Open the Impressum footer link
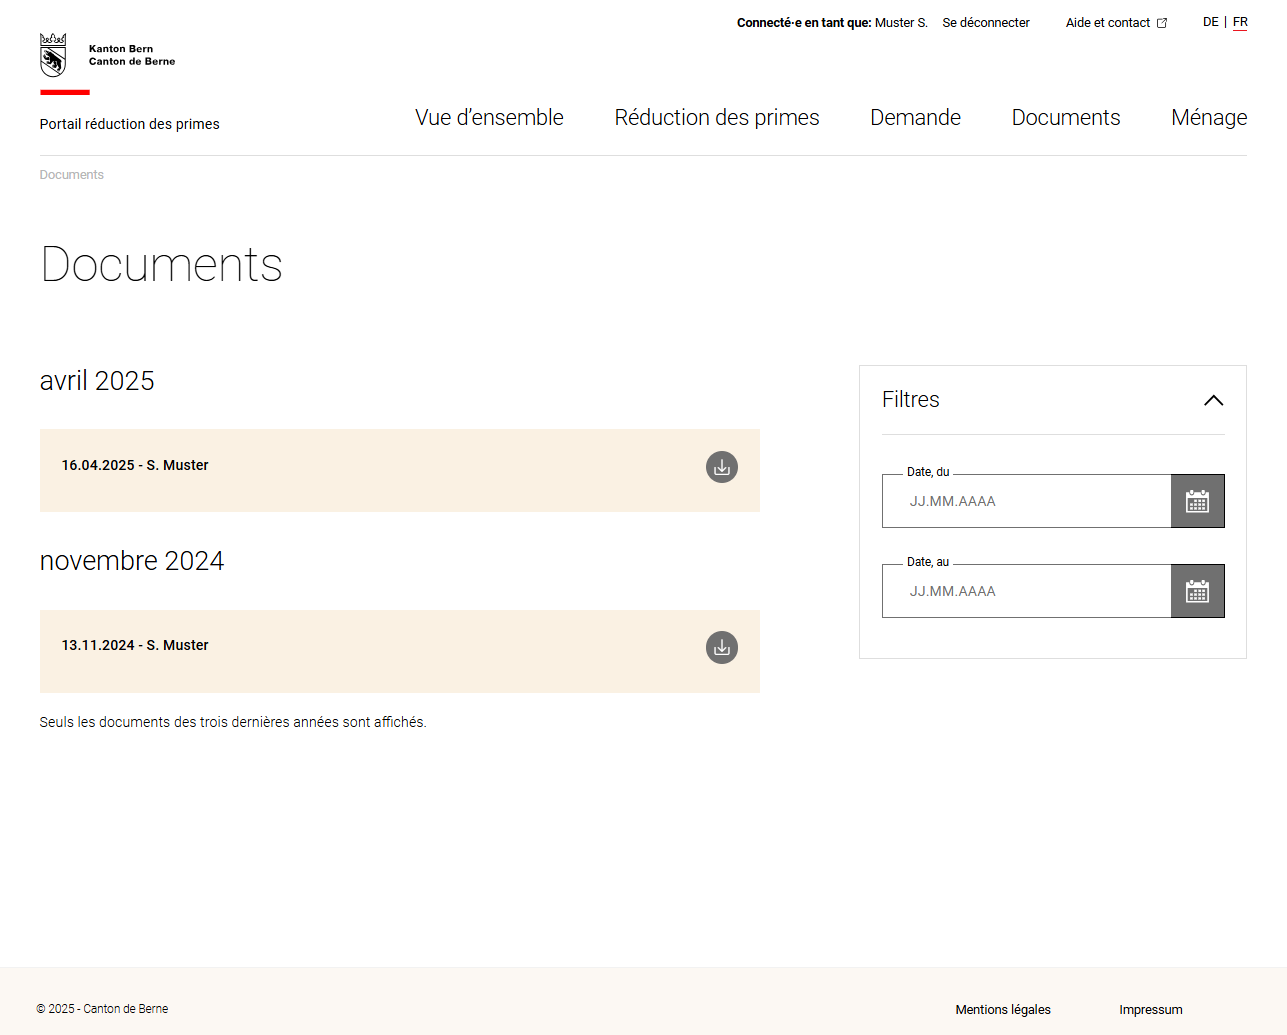Image resolution: width=1287 pixels, height=1035 pixels. coord(1150,1009)
